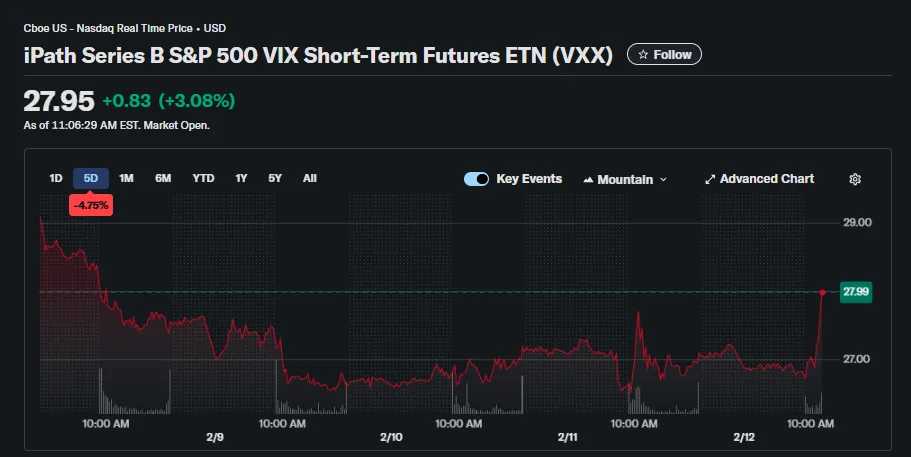Expand the Mountain chart type chevron
This screenshot has height=457, width=911.
(664, 180)
